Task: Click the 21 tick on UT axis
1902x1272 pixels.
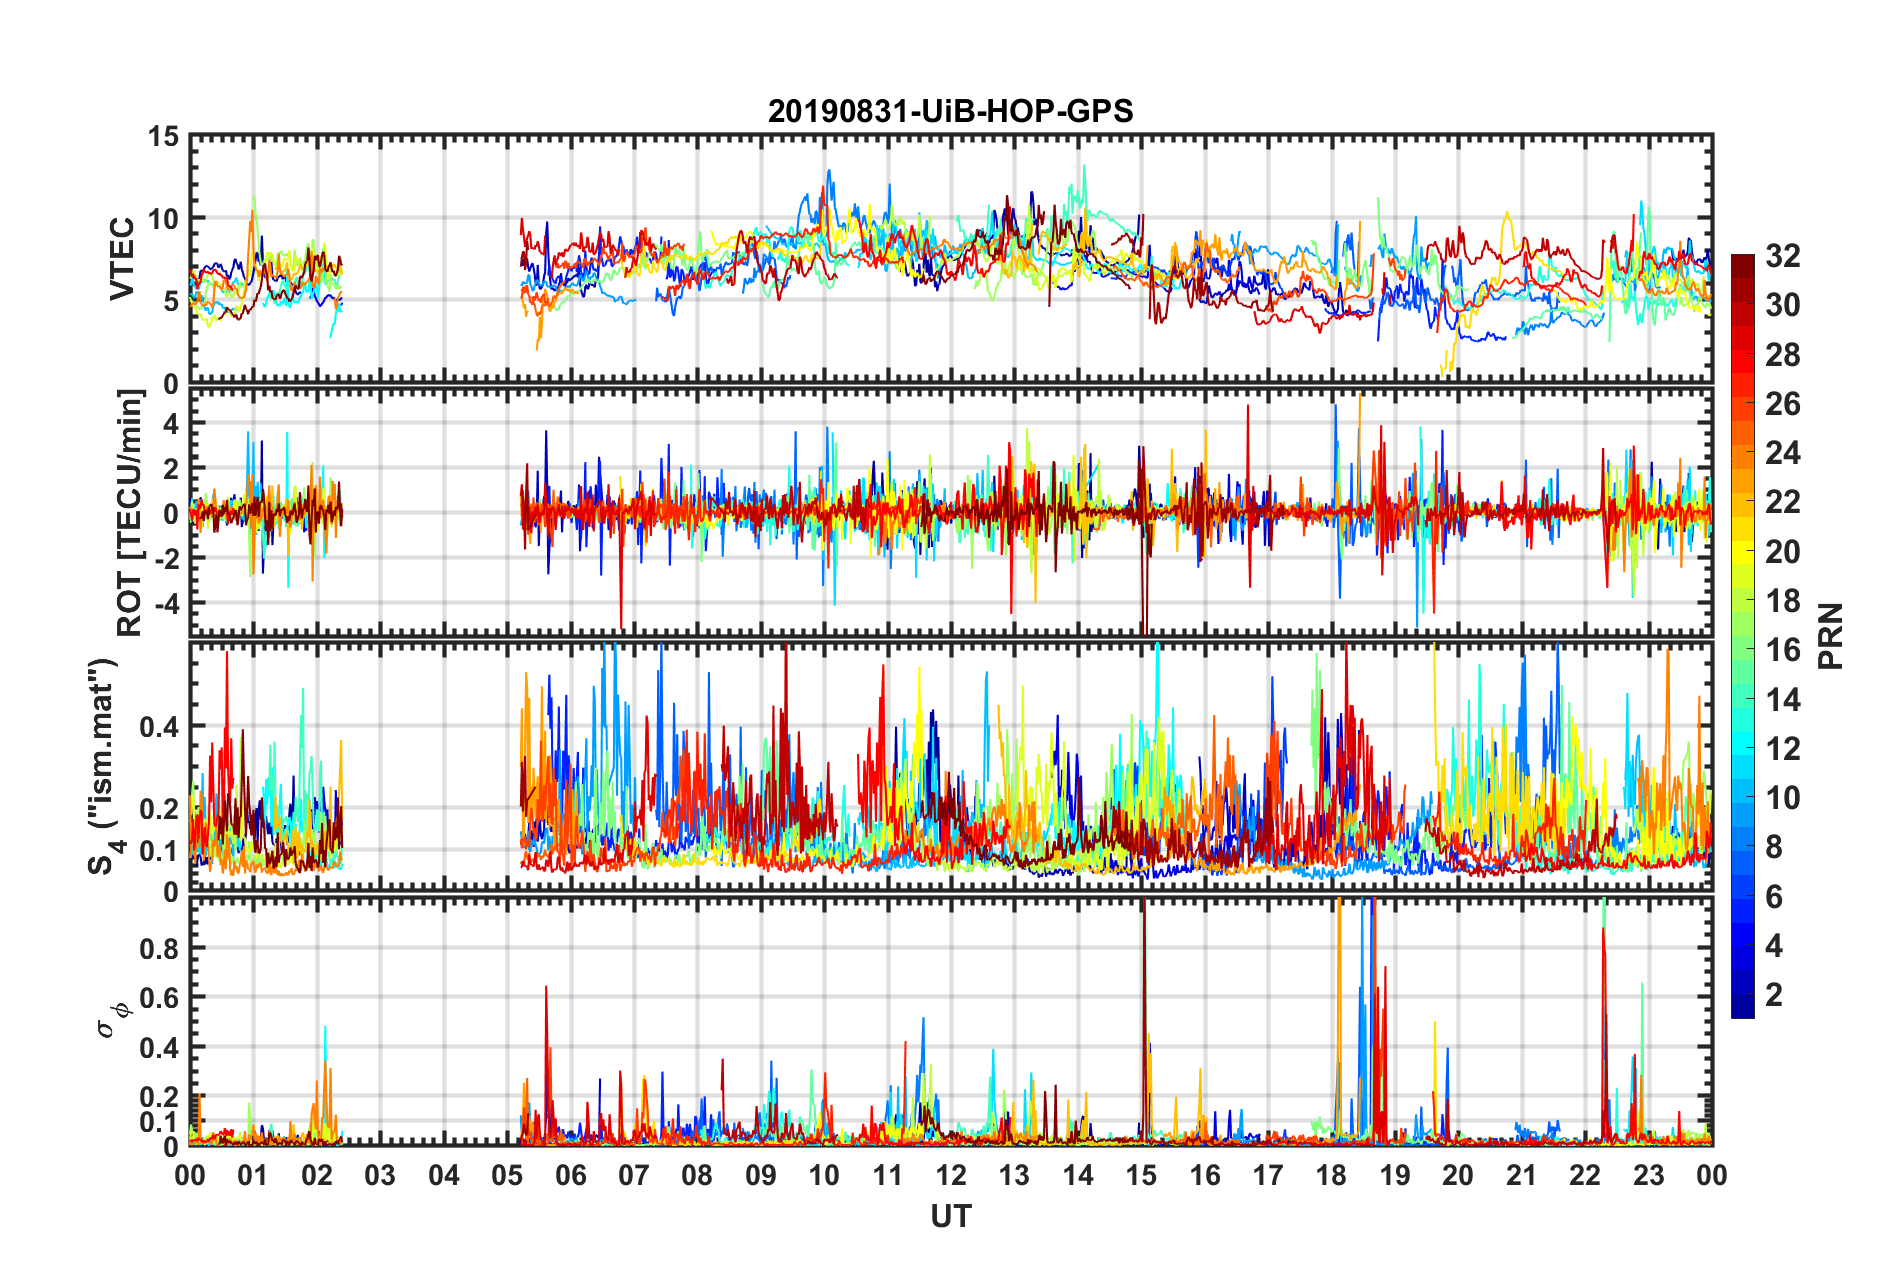Action: point(1521,1174)
